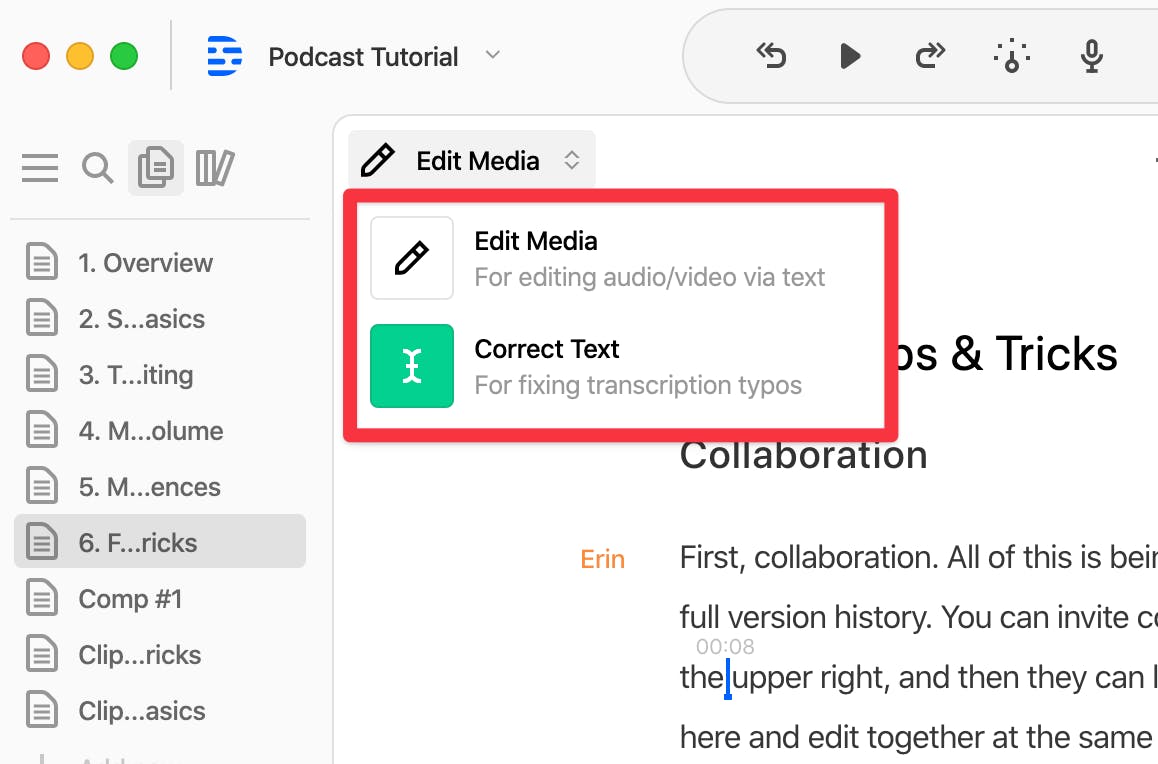Open the recording microphone tool

pos(1091,56)
